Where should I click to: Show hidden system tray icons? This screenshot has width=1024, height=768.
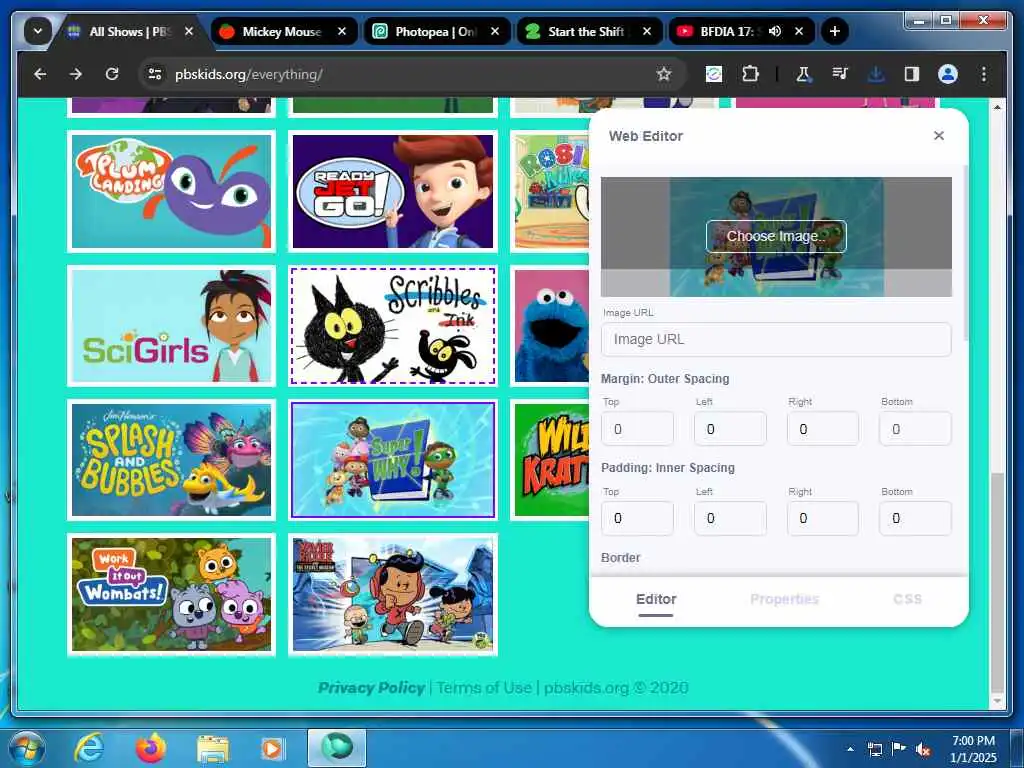coord(850,749)
